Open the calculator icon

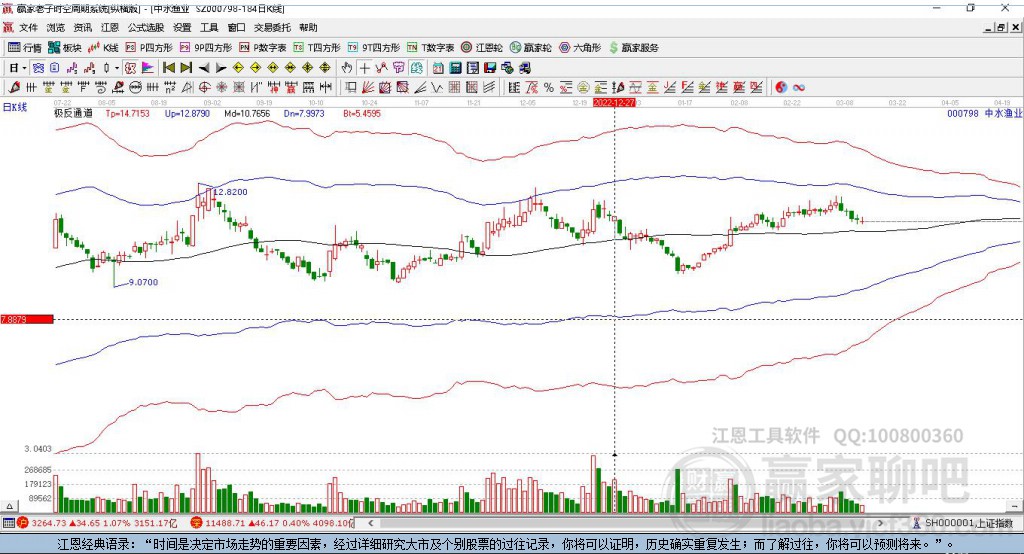point(455,68)
